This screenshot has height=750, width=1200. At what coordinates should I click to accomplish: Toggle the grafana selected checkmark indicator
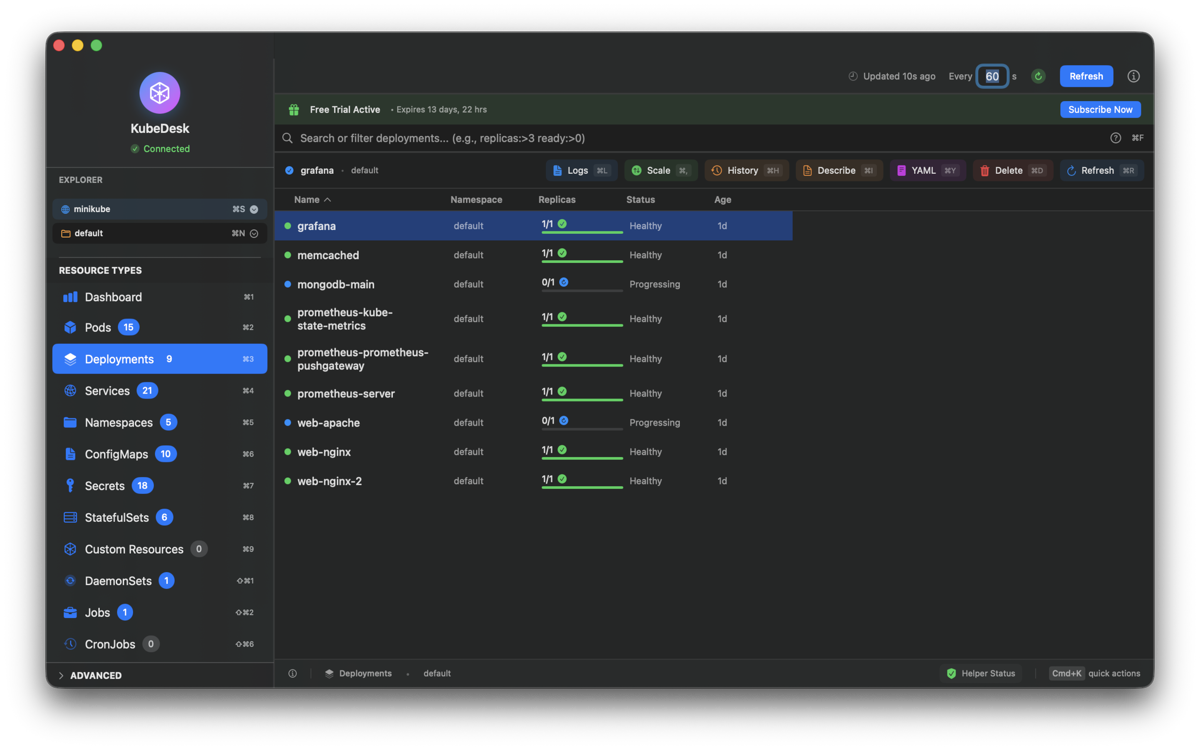290,171
